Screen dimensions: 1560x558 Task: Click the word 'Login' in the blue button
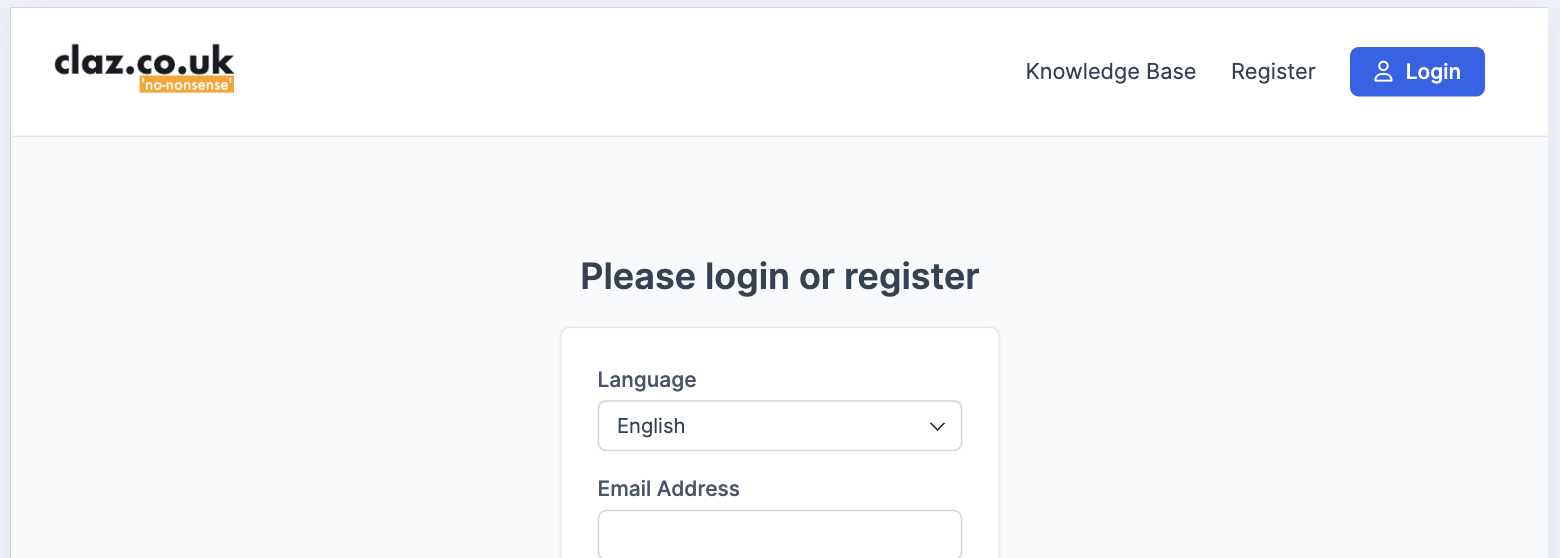coord(1432,72)
